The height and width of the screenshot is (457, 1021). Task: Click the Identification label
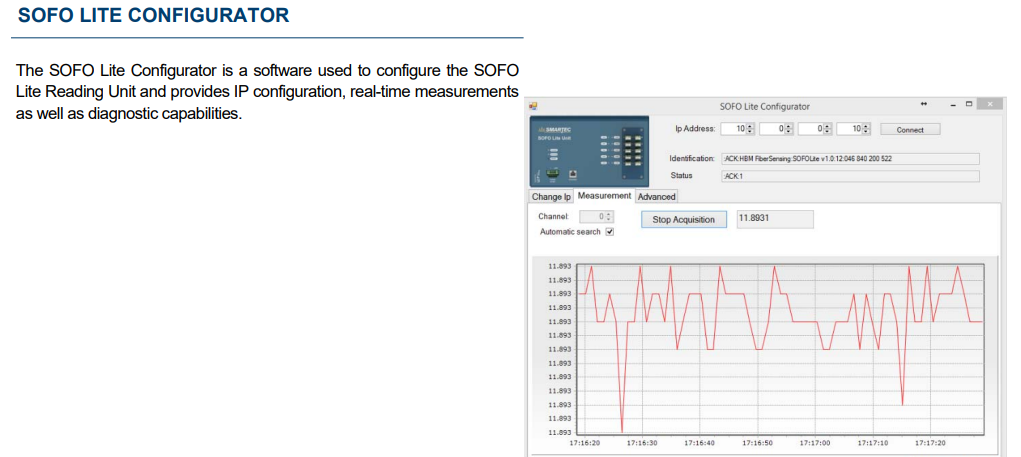coord(692,159)
